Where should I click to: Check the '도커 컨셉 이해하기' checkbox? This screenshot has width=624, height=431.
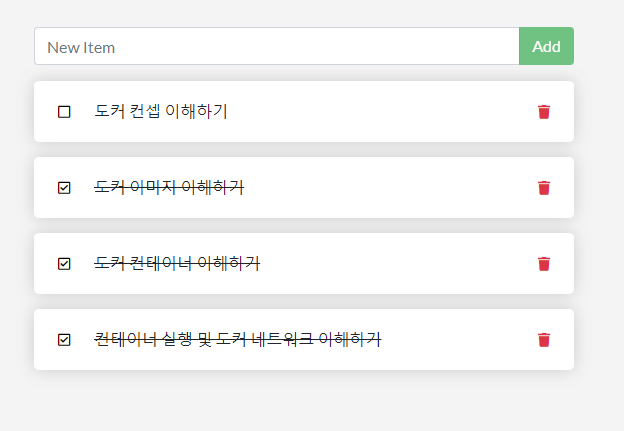(x=64, y=112)
